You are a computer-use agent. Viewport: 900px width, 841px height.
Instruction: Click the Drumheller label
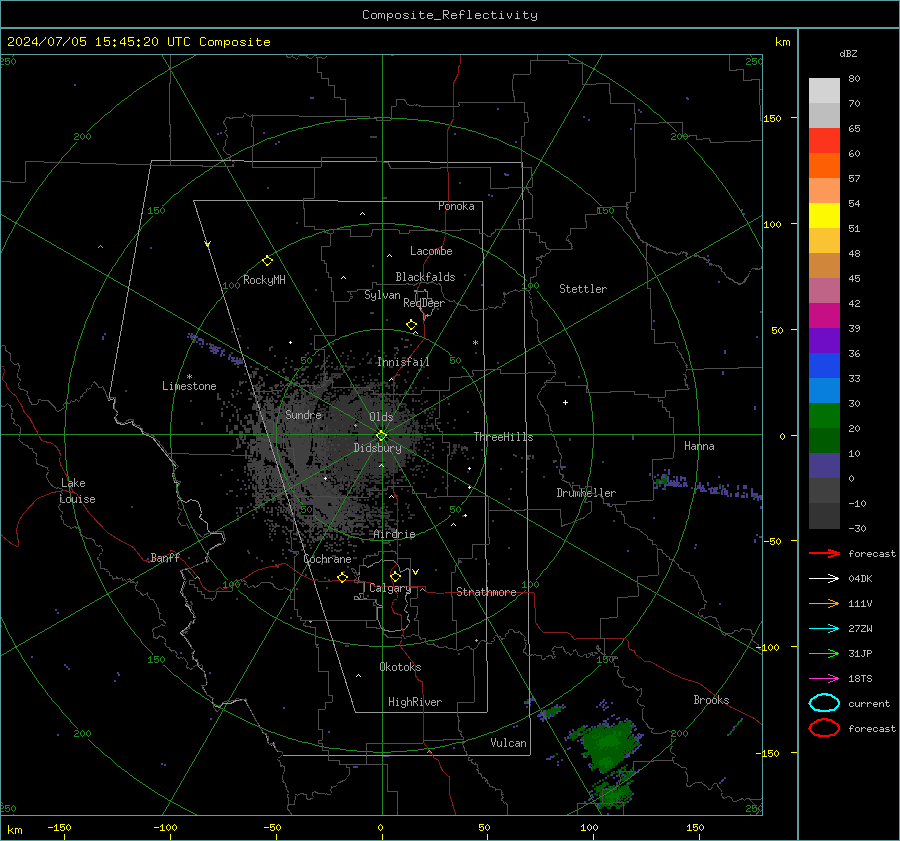pyautogui.click(x=586, y=493)
